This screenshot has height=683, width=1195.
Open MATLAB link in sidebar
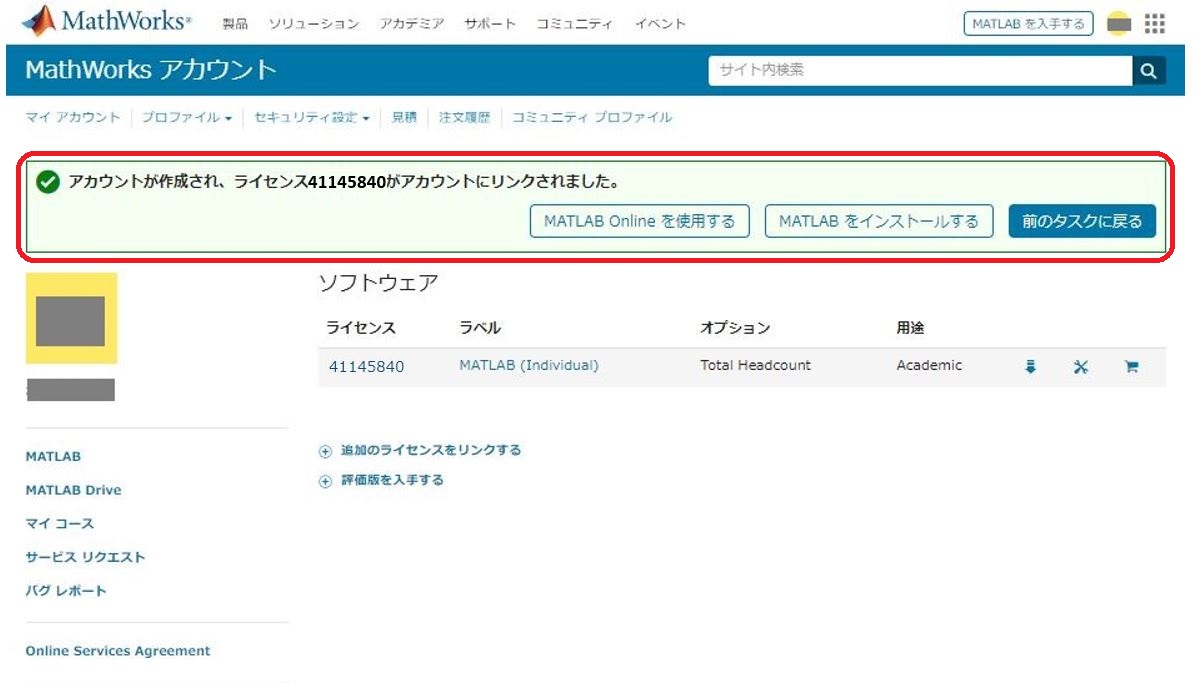pyautogui.click(x=53, y=457)
